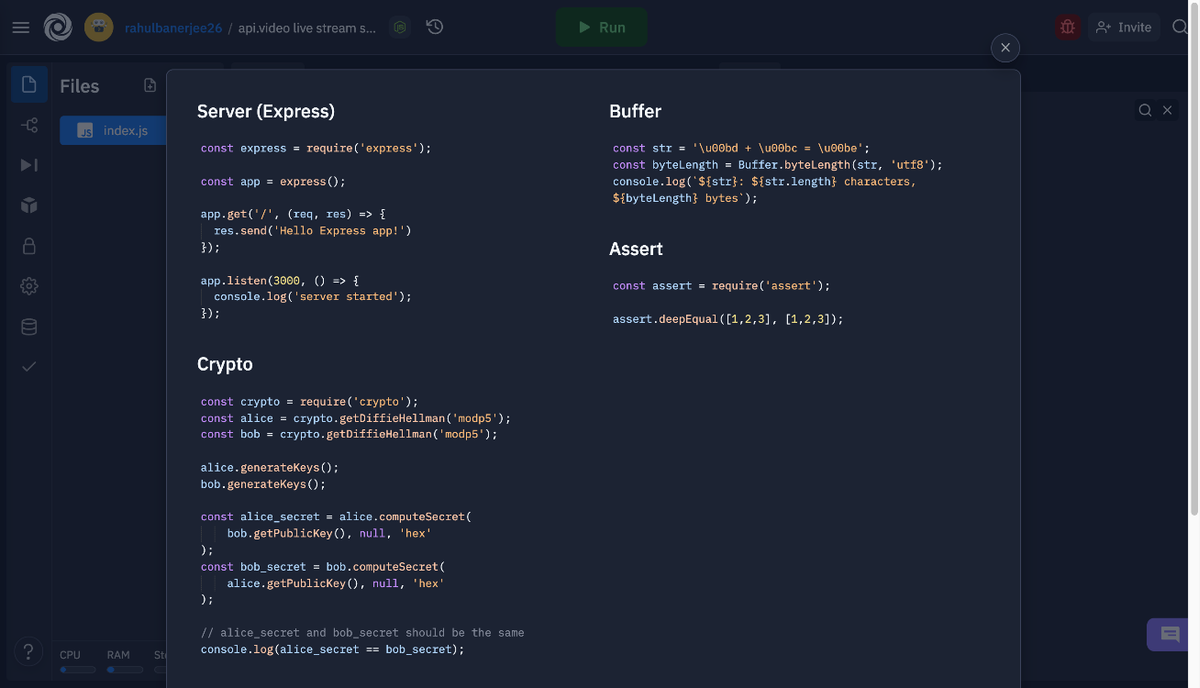Open the Database panel icon
Viewport: 1200px width, 688px height.
[28, 325]
